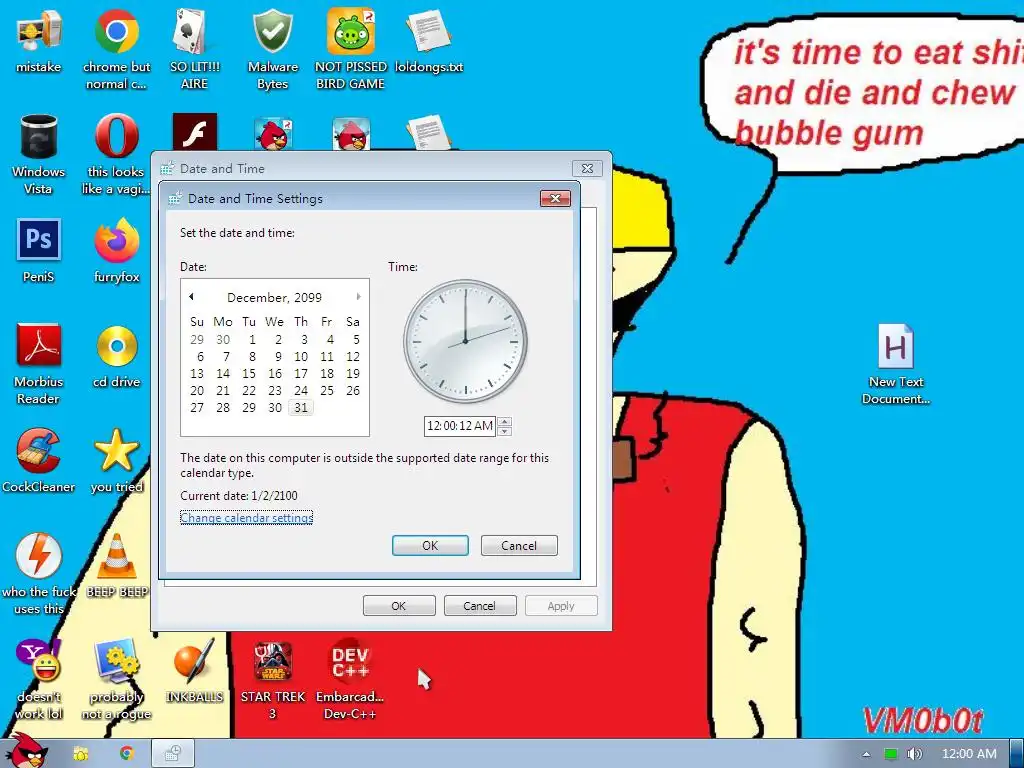Pick December 1 in the calendar
Viewport: 1024px width, 768px height.
click(x=251, y=340)
